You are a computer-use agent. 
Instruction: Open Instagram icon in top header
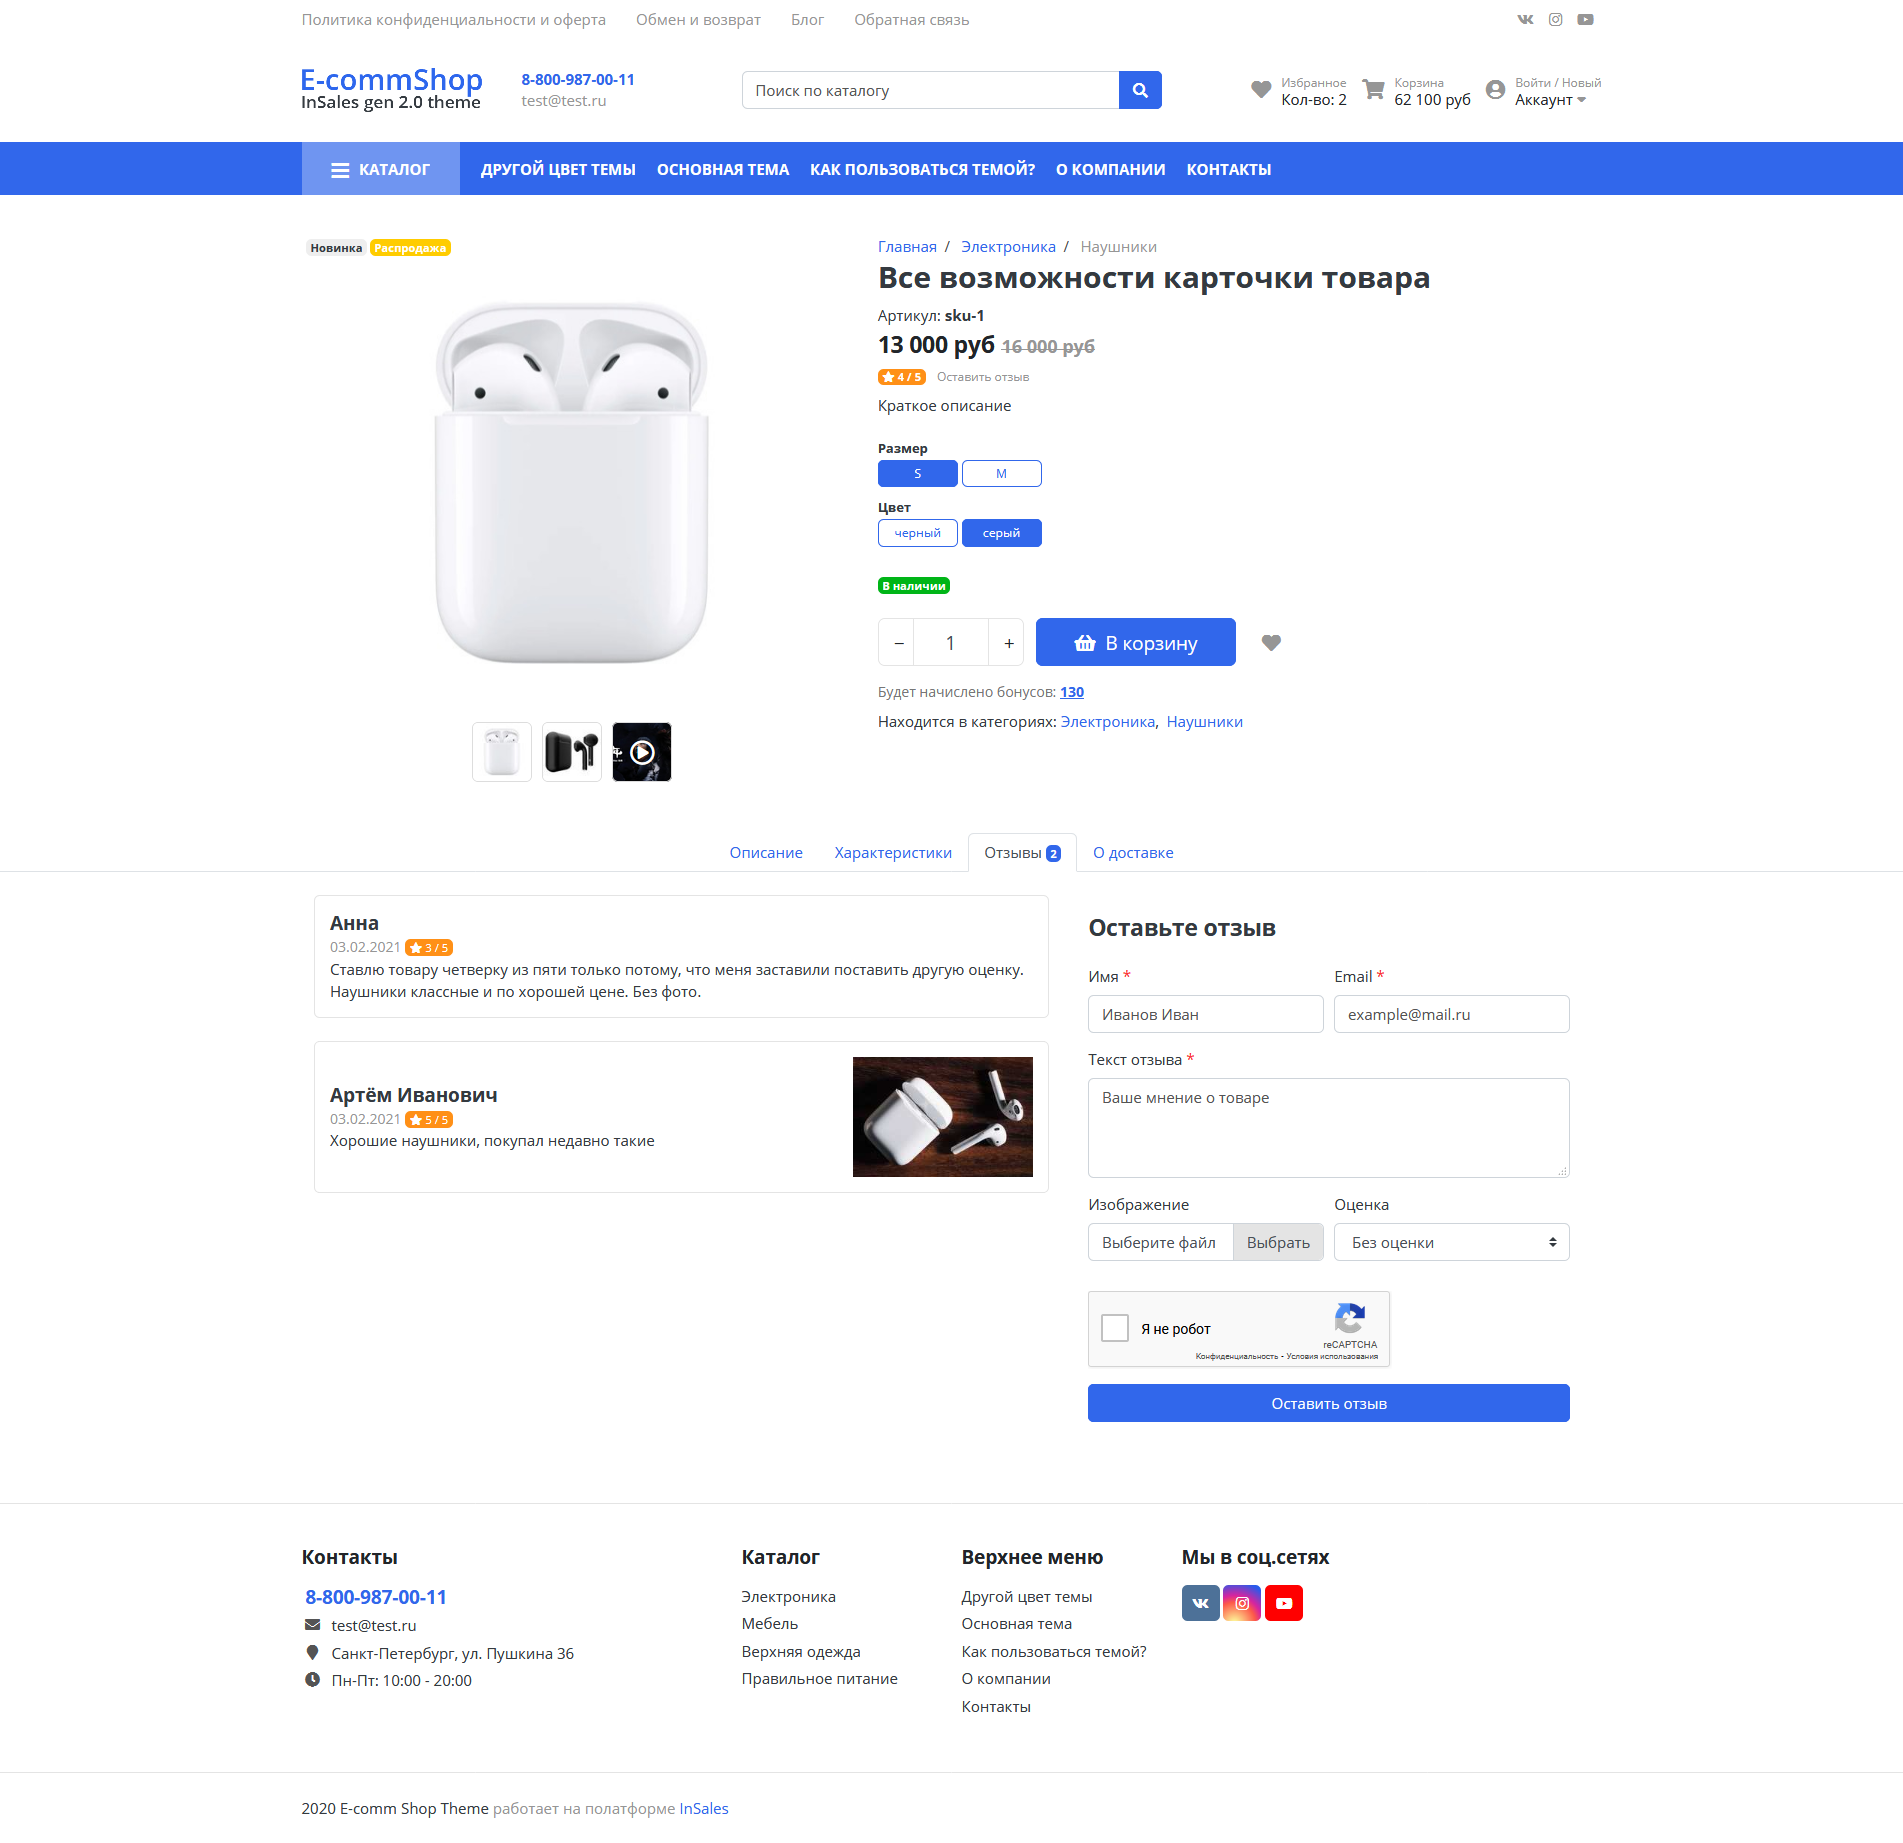1555,19
